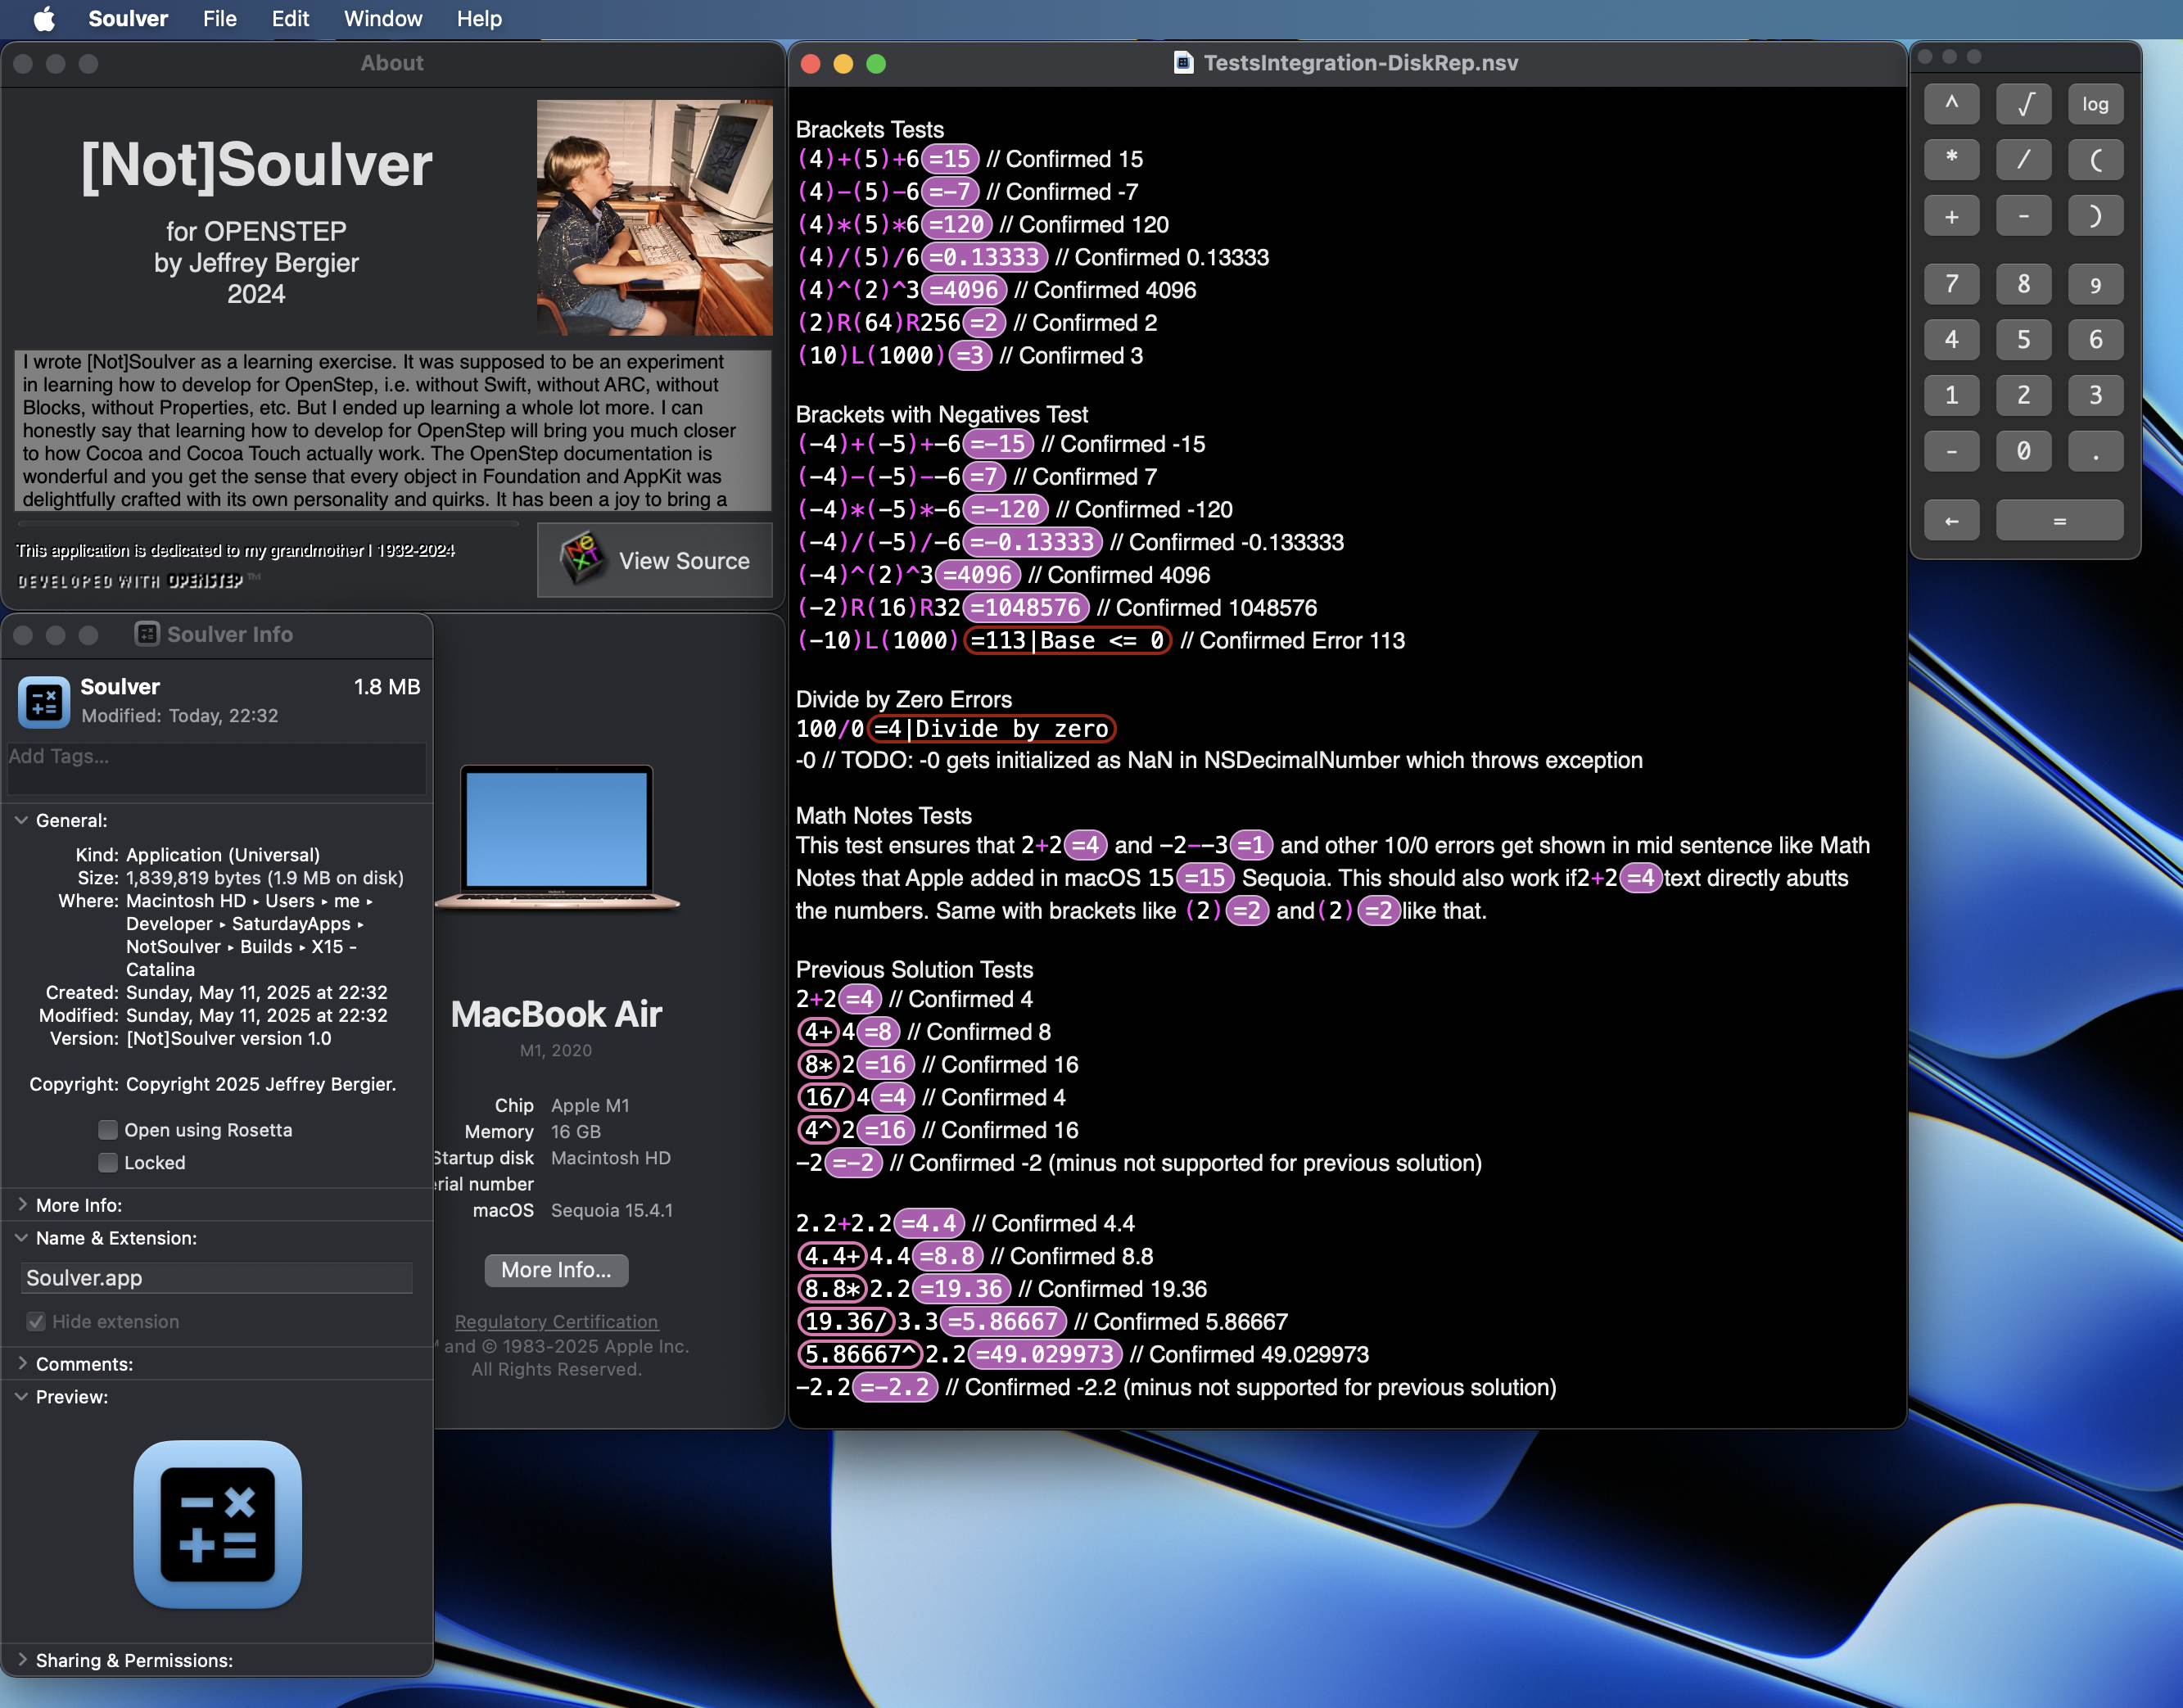Viewport: 2183px width, 1708px height.
Task: Click the number 1 key
Action: click(1951, 395)
